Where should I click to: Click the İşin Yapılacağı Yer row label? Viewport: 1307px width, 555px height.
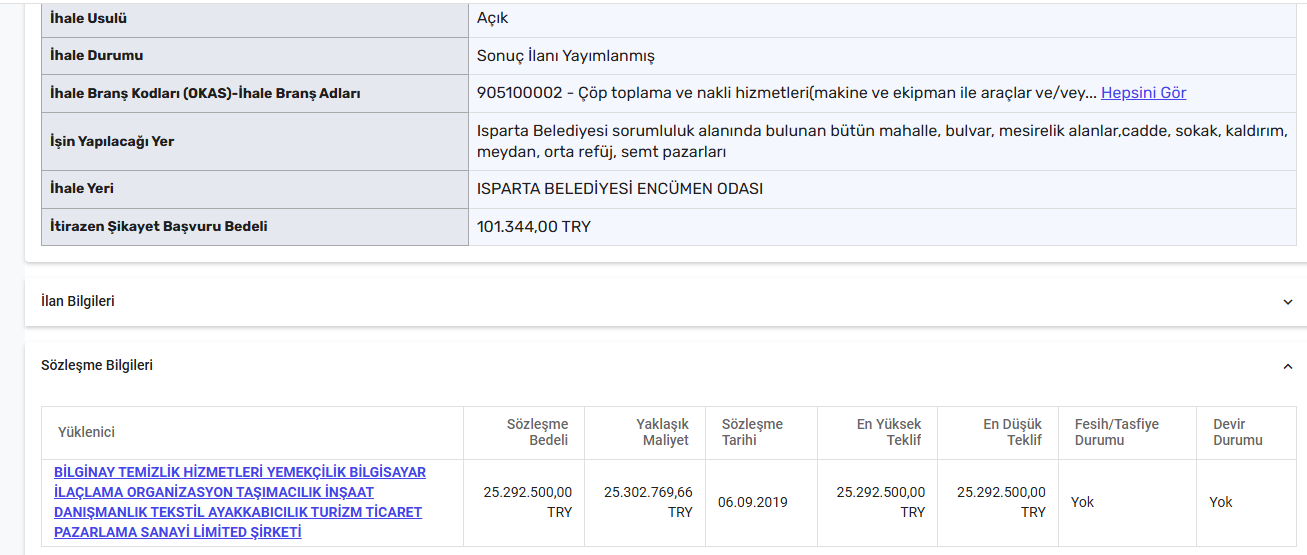pyautogui.click(x=112, y=141)
